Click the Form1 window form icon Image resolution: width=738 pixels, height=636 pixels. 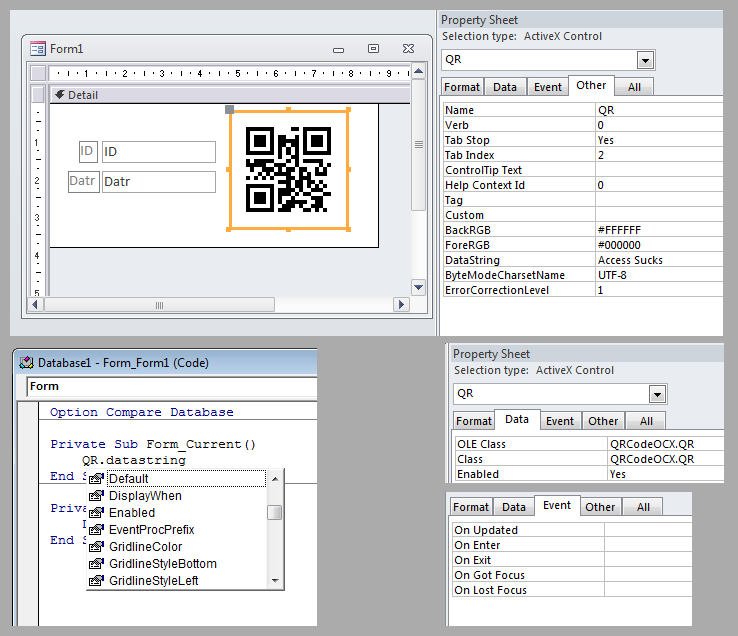click(38, 48)
